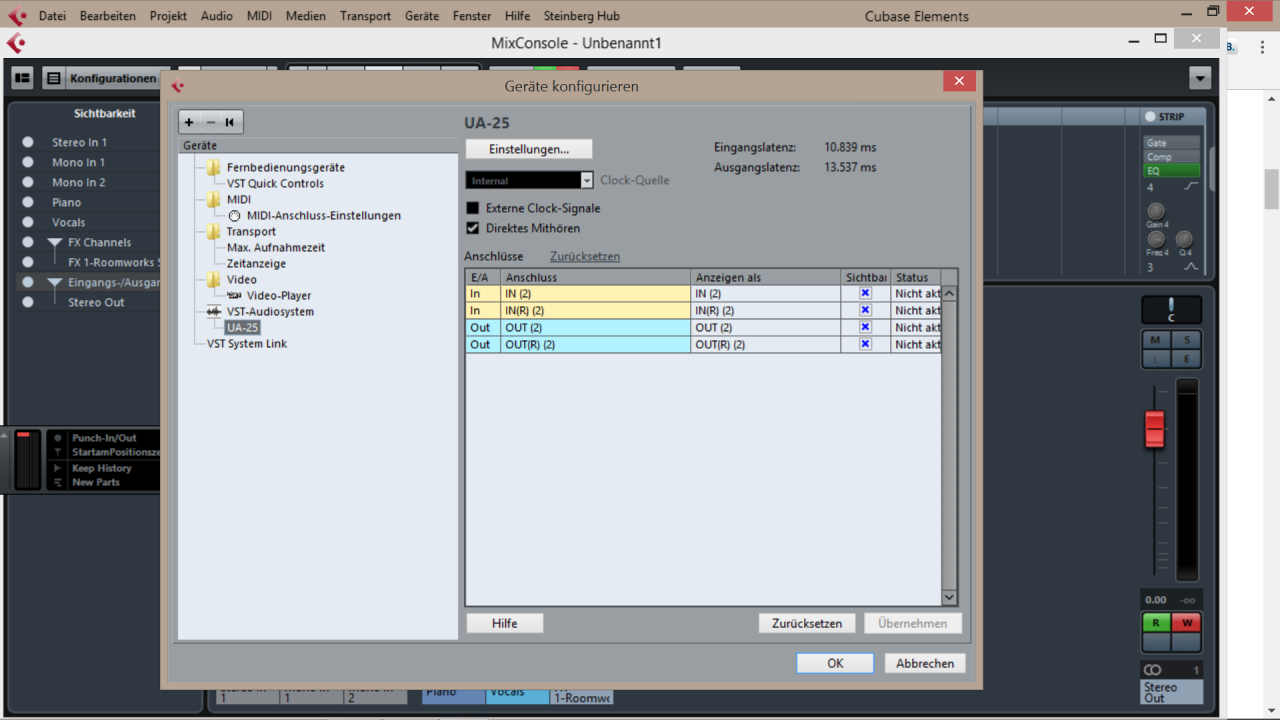This screenshot has width=1280, height=720.
Task: Select UA-25 in the Geräte tree
Action: click(x=242, y=327)
